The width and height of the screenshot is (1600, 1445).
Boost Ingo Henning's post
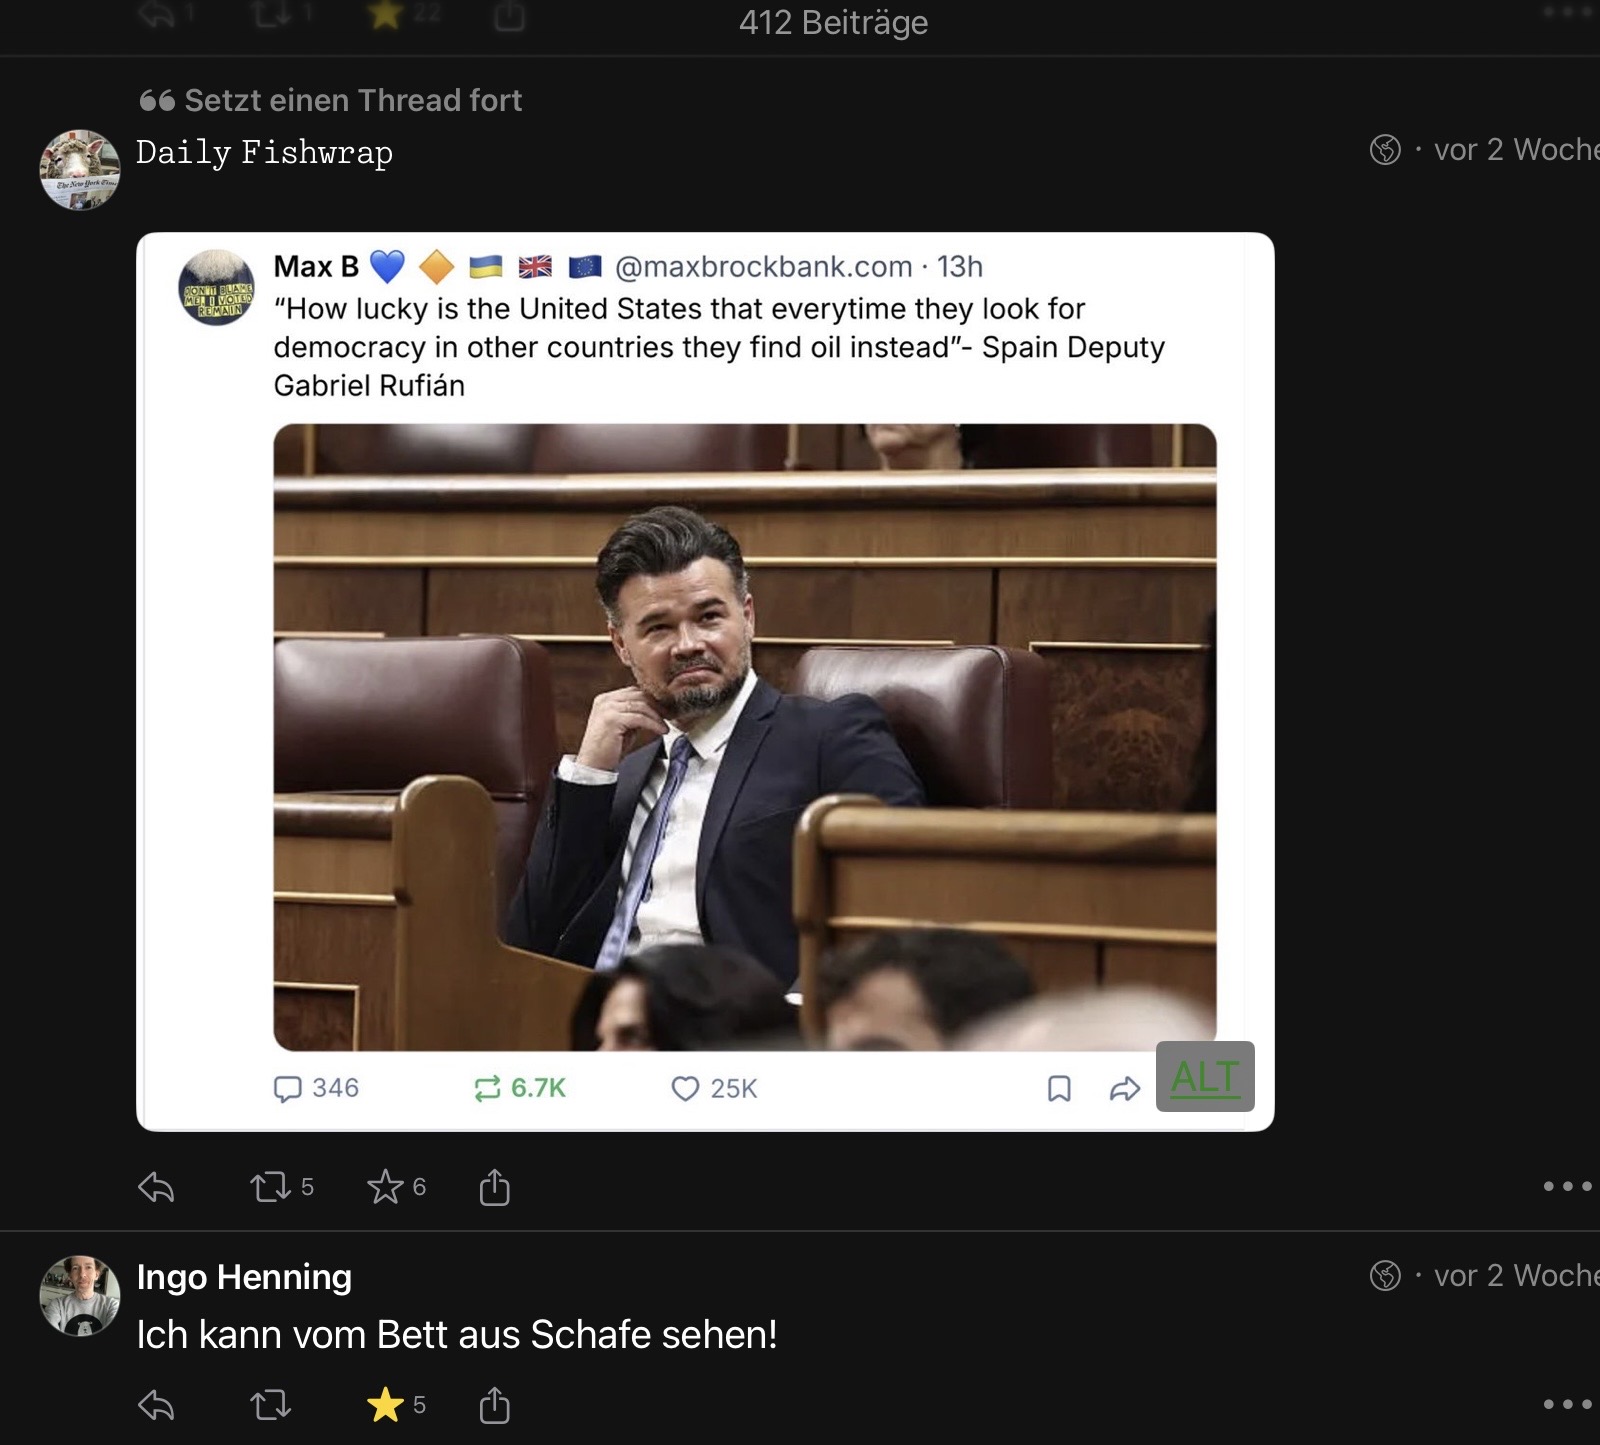(270, 1406)
